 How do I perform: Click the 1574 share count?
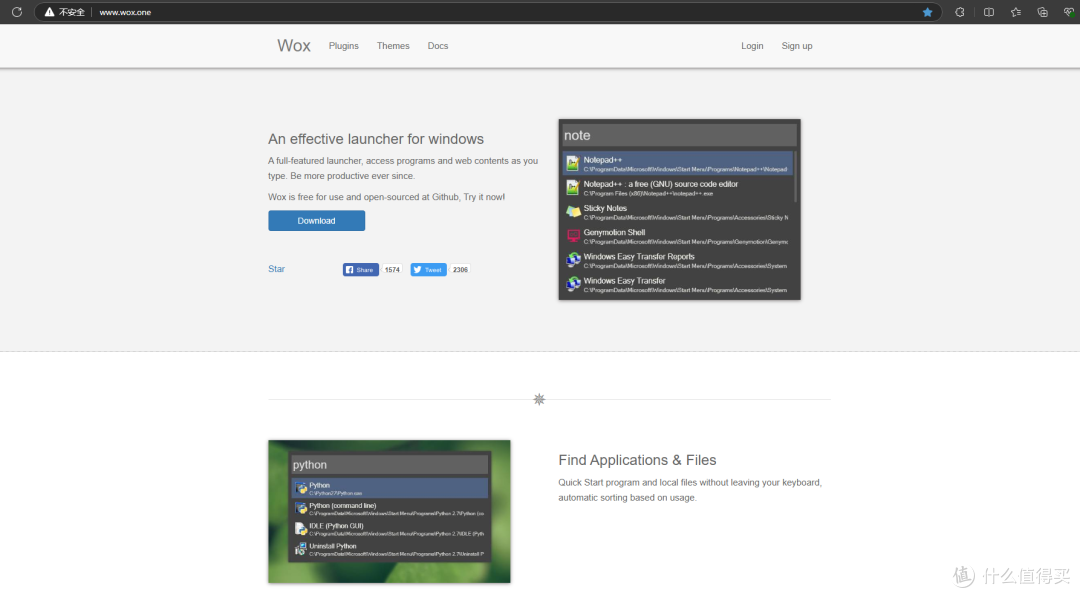(x=392, y=269)
